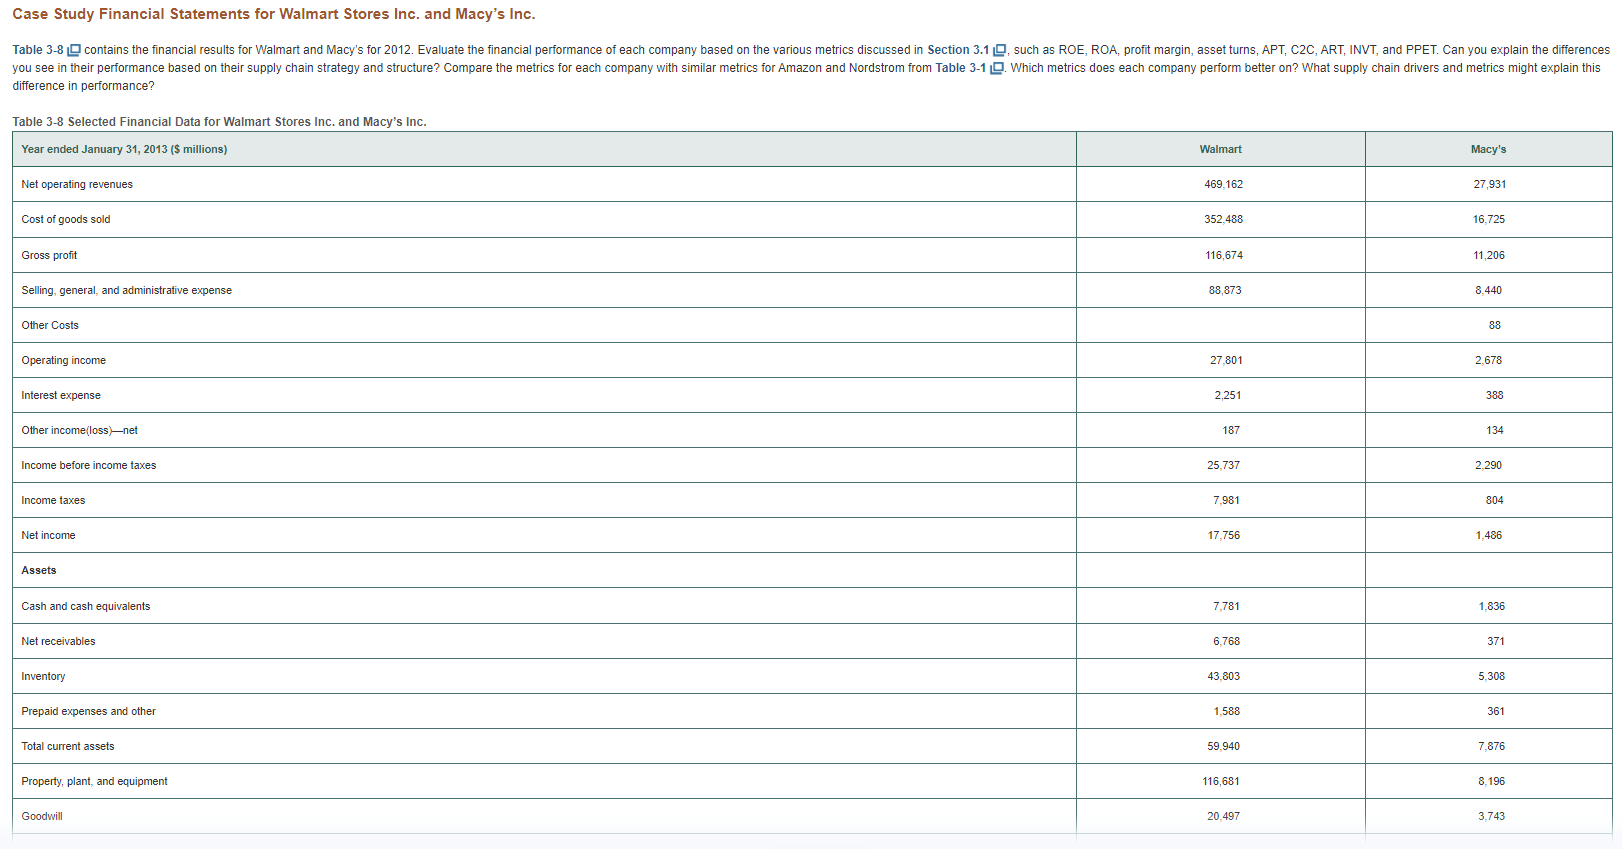Select Walmart cash value 7,781

tap(1226, 606)
